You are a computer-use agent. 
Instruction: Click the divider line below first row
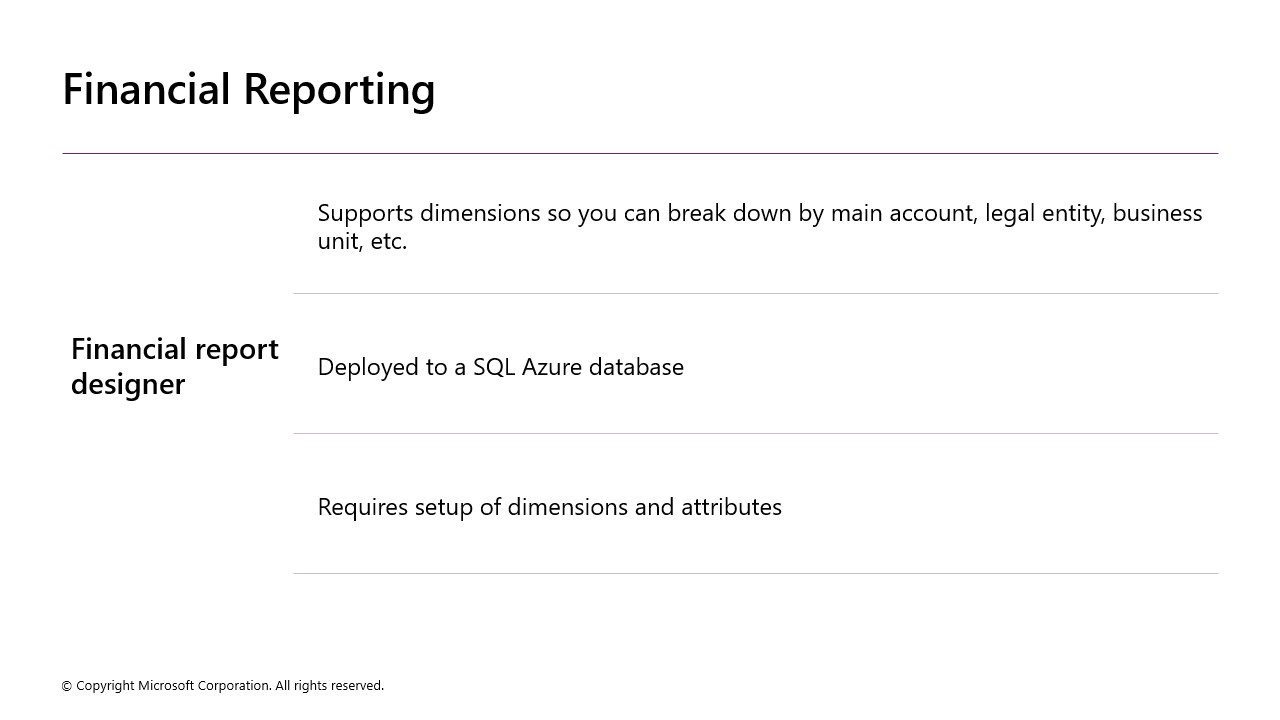click(x=756, y=293)
